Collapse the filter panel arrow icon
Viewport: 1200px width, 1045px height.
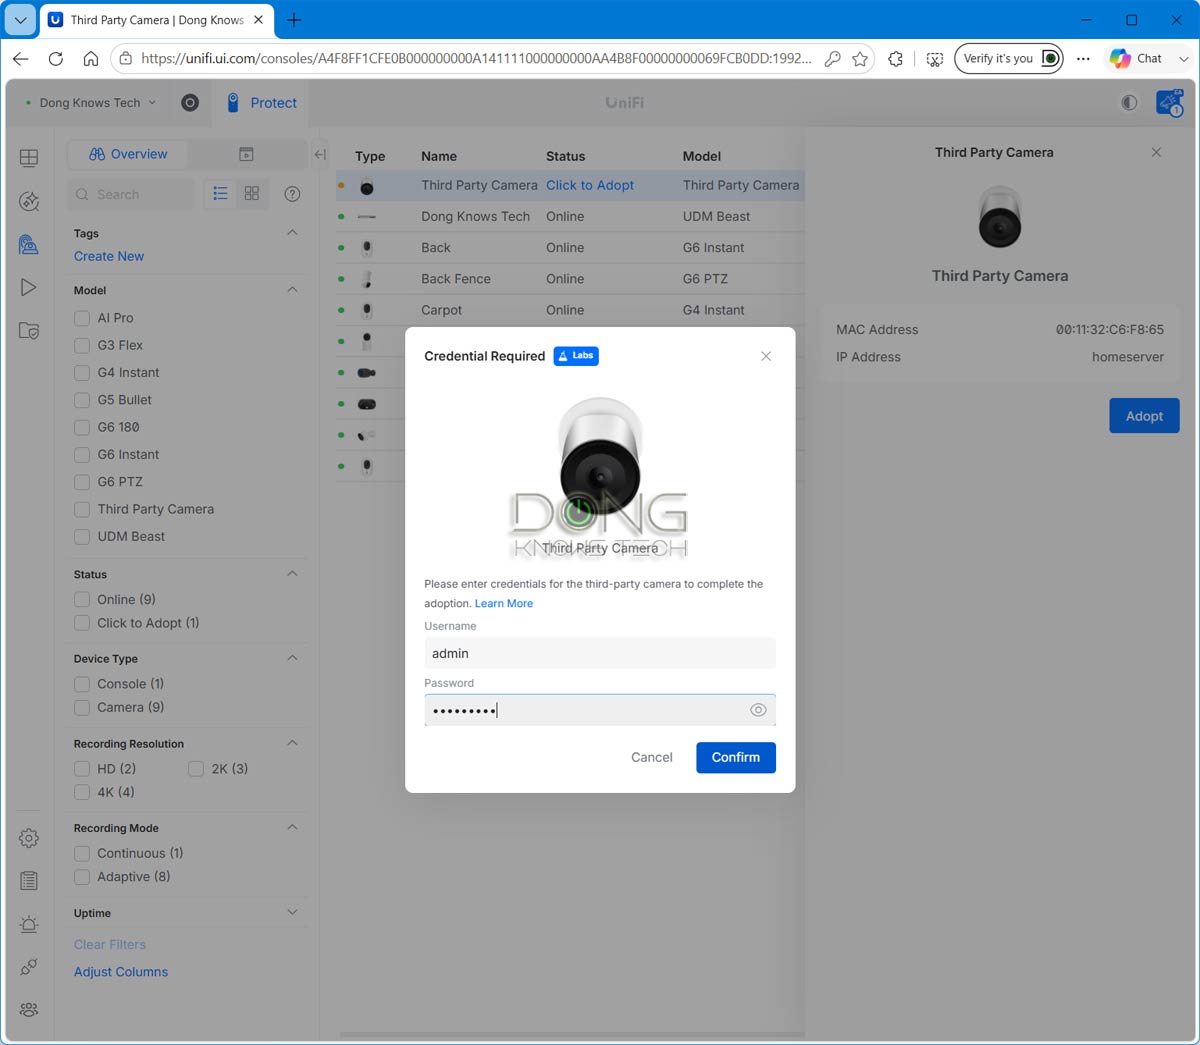pyautogui.click(x=320, y=154)
